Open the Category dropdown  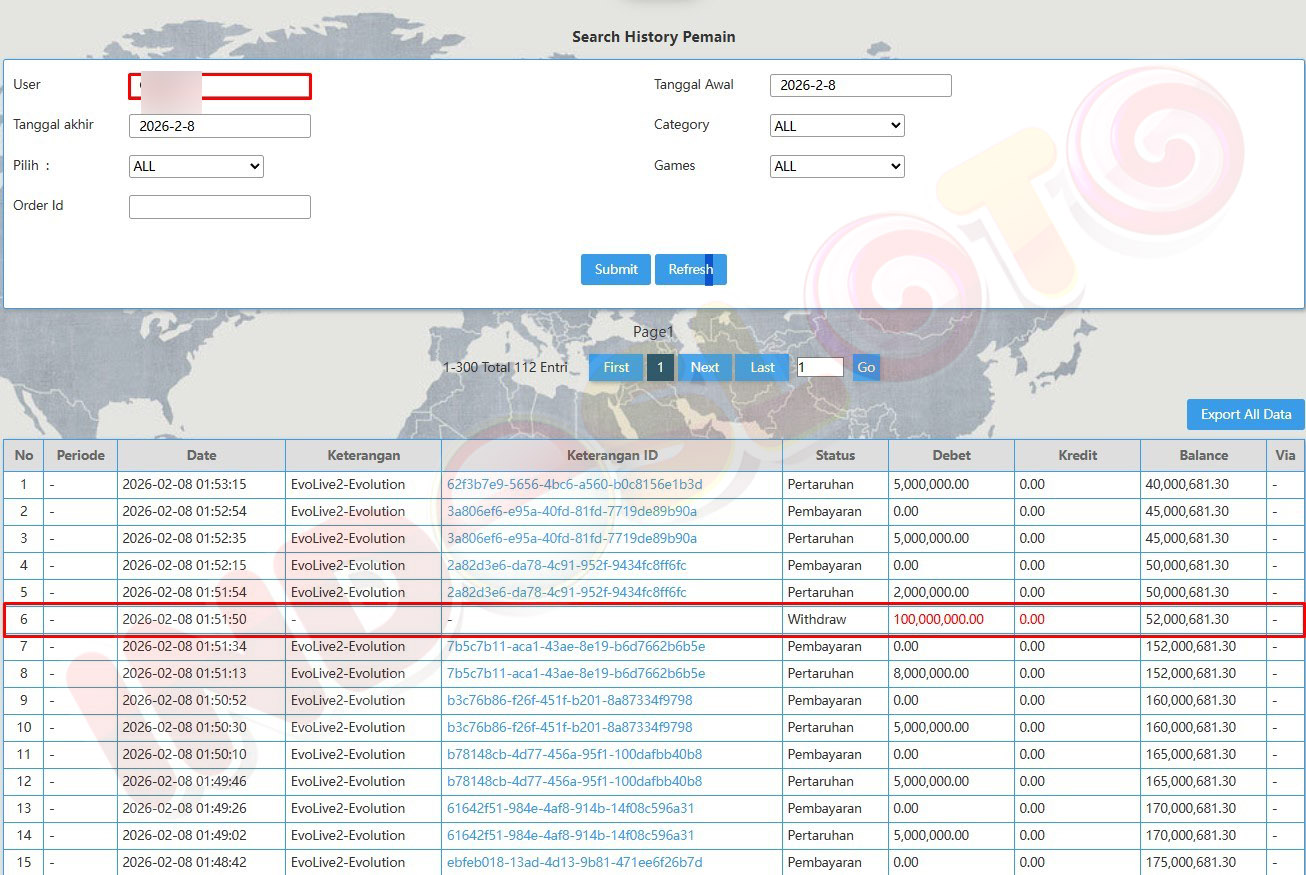coord(837,126)
